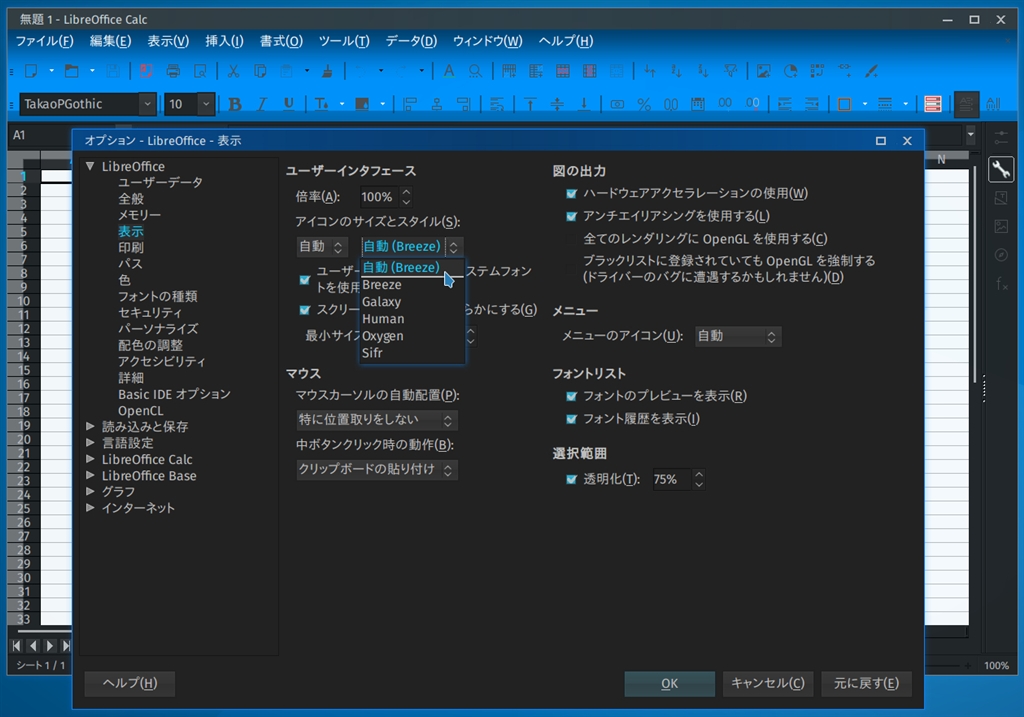This screenshot has height=717, width=1024.
Task: Choose Oxygen icon style option
Action: pyautogui.click(x=412, y=336)
